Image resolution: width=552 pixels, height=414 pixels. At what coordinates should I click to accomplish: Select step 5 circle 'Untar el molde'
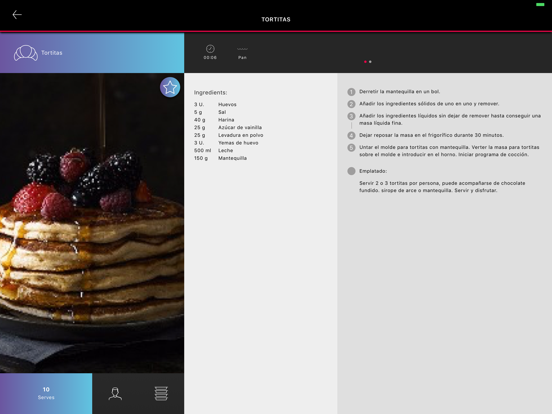pos(351,148)
